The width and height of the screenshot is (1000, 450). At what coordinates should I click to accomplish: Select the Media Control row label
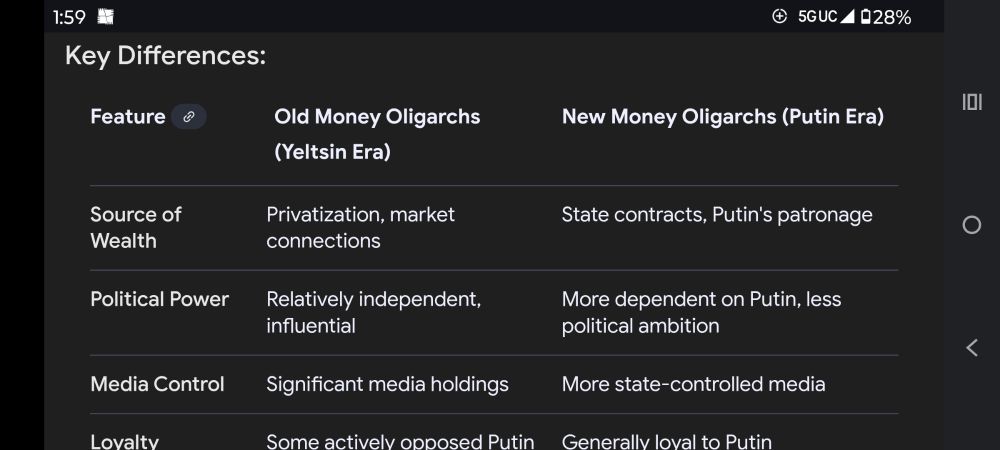pyautogui.click(x=158, y=384)
